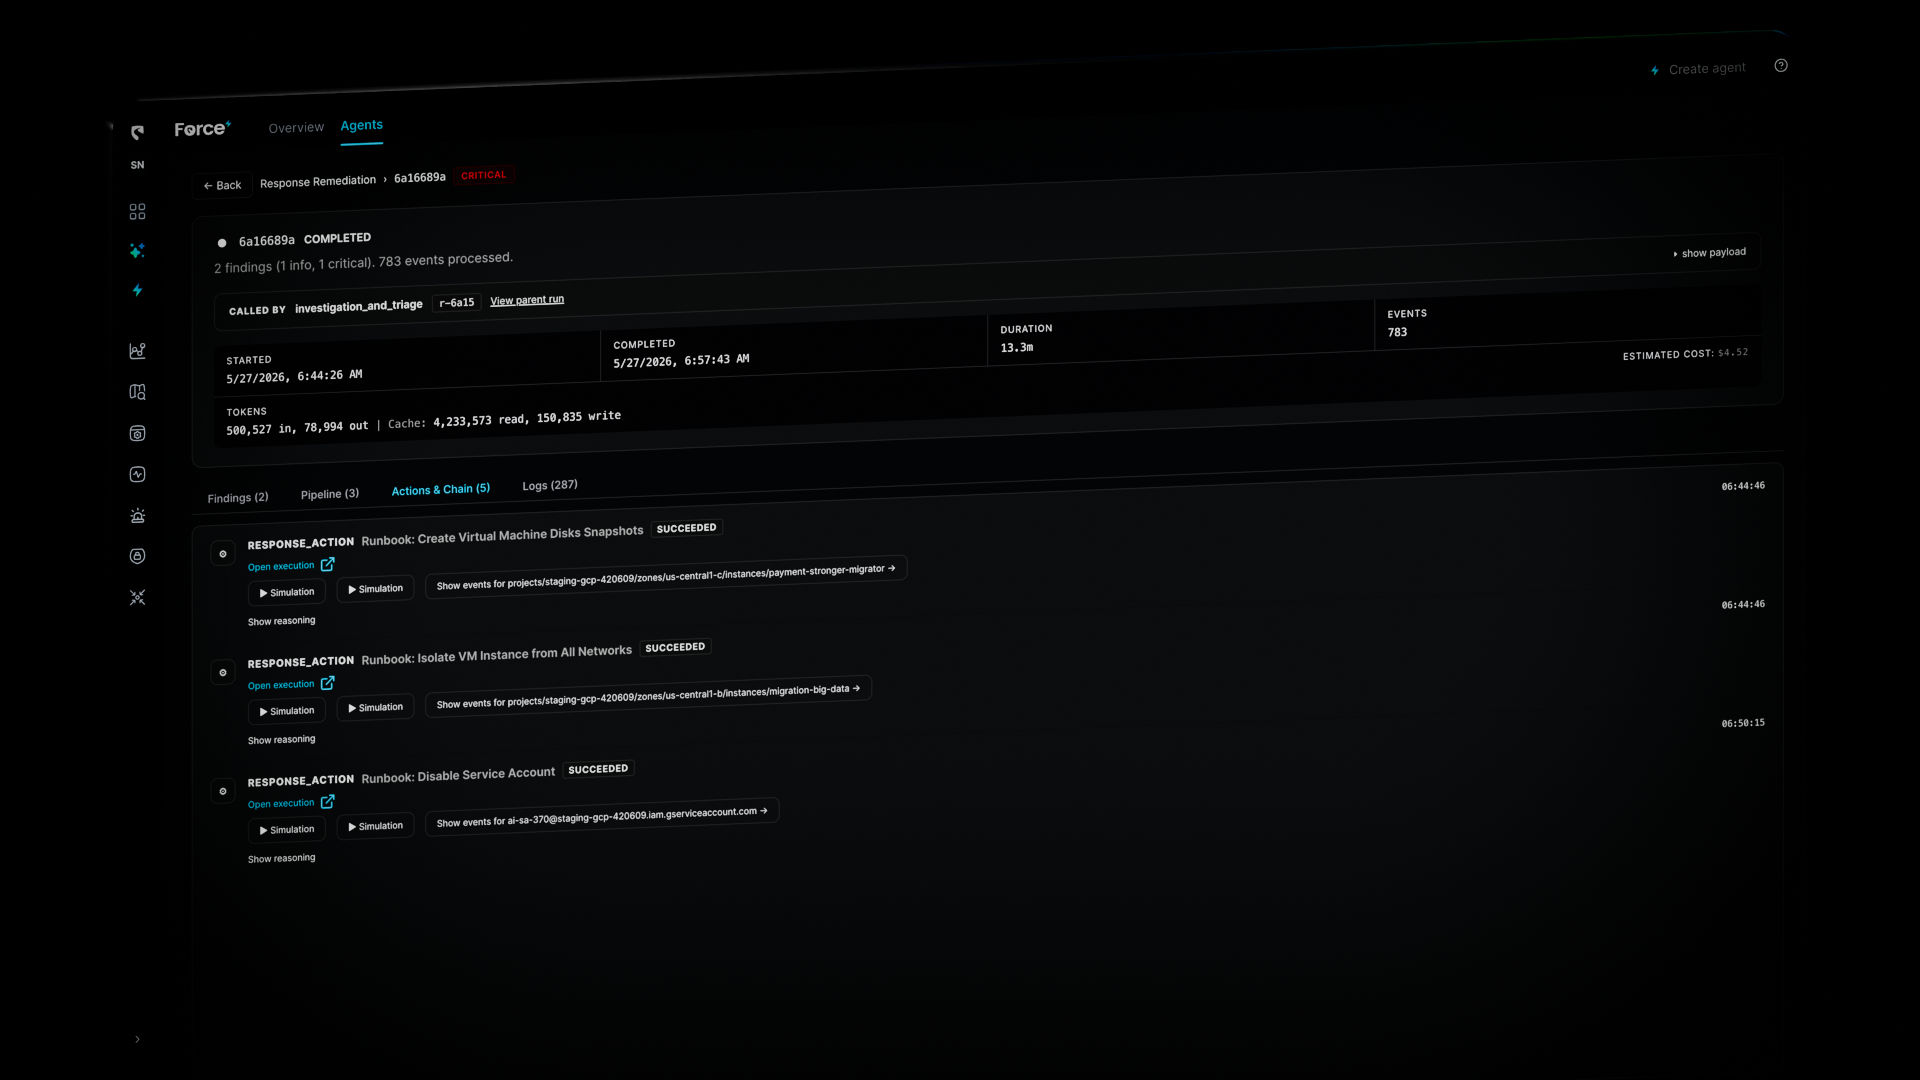
Task: Click SUCCEEDED badge on Create Disks Snapshots
Action: coord(686,528)
